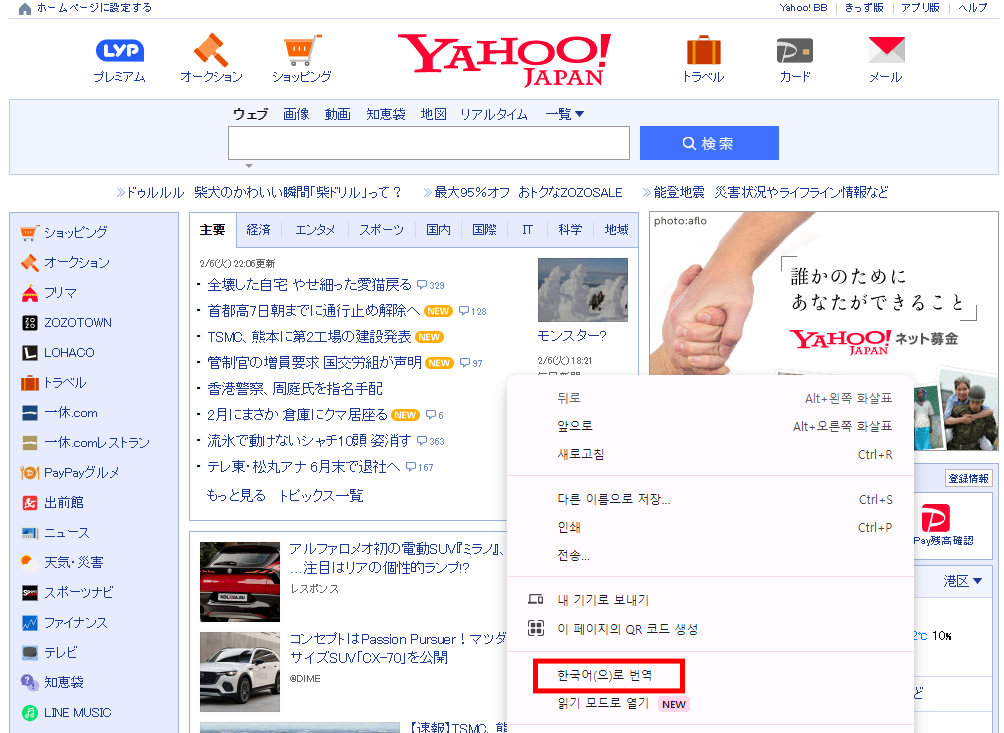This screenshot has width=1004, height=733.
Task: Open sidebar フリマ tent icon
Action: coord(29,293)
